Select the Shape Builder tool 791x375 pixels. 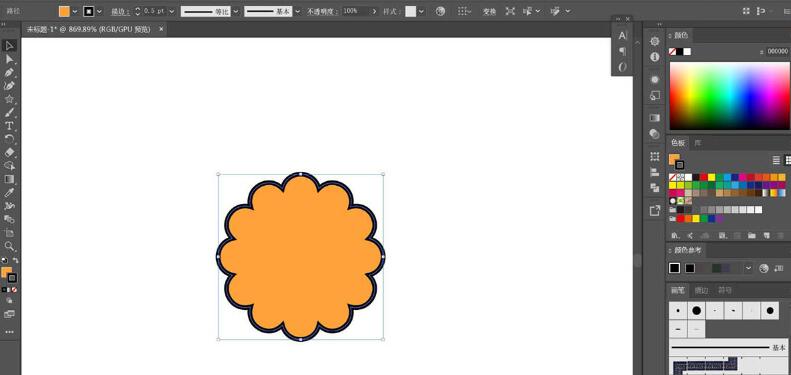pyautogui.click(x=9, y=166)
